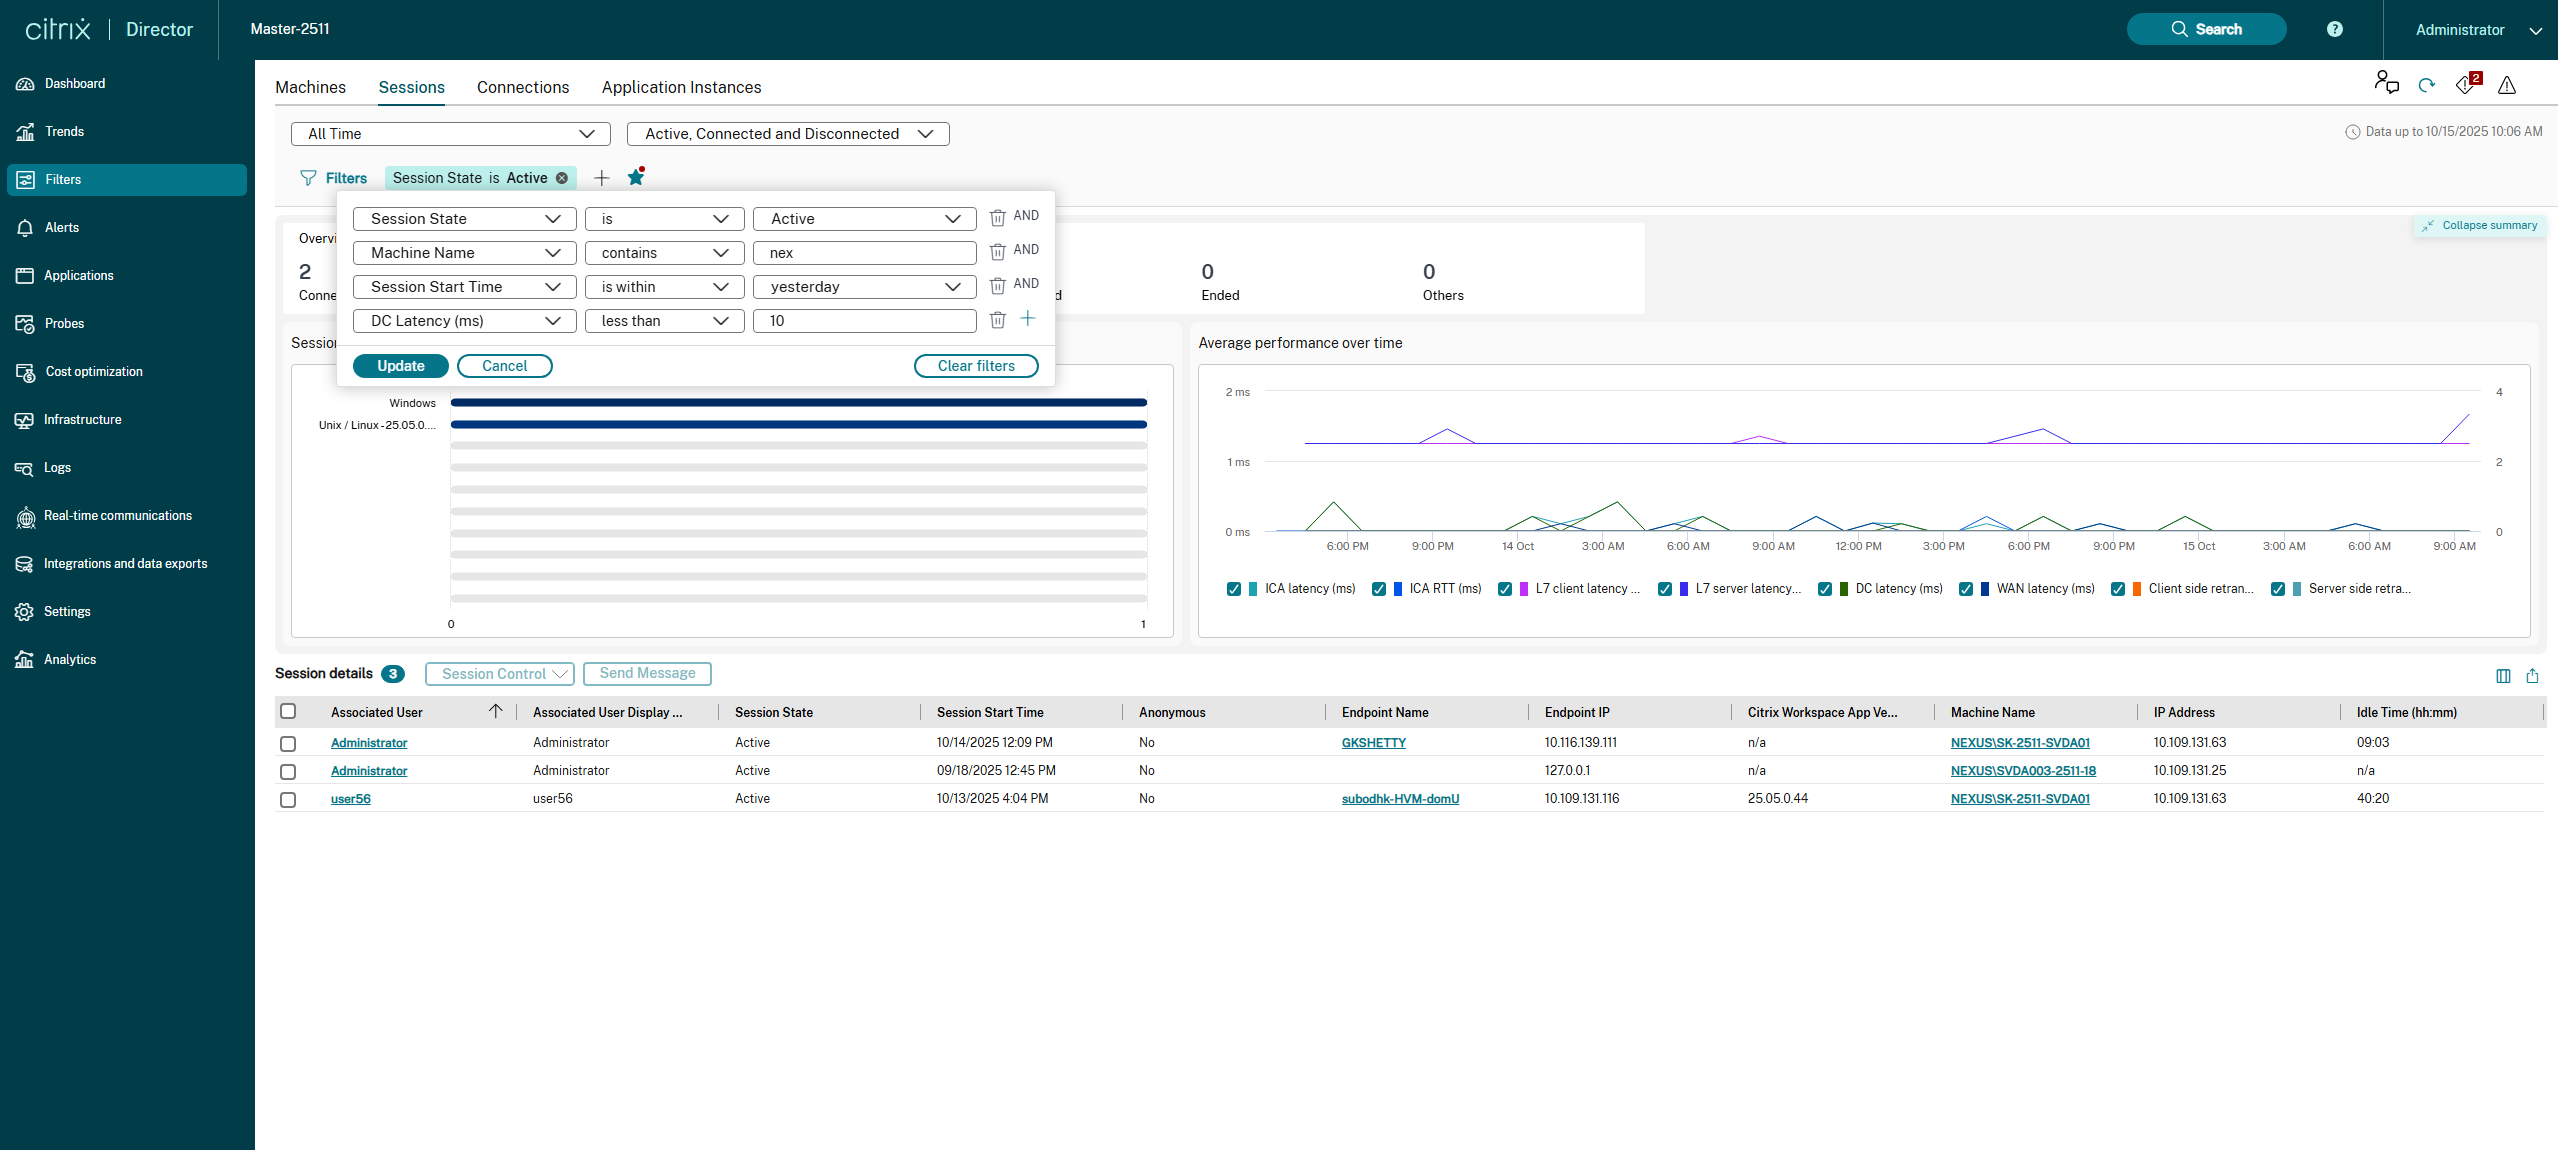Click the export session details icon
The width and height of the screenshot is (2558, 1150).
[x=2532, y=676]
